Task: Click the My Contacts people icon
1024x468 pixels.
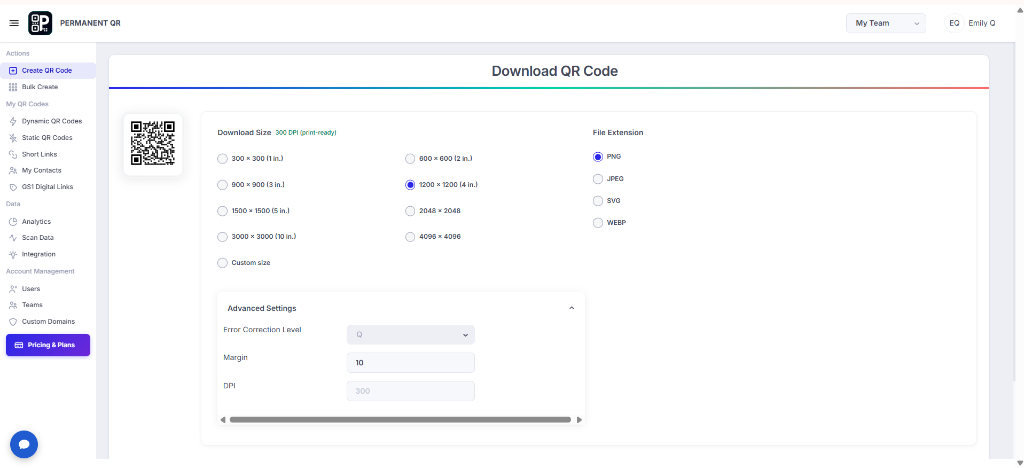Action: click(13, 170)
